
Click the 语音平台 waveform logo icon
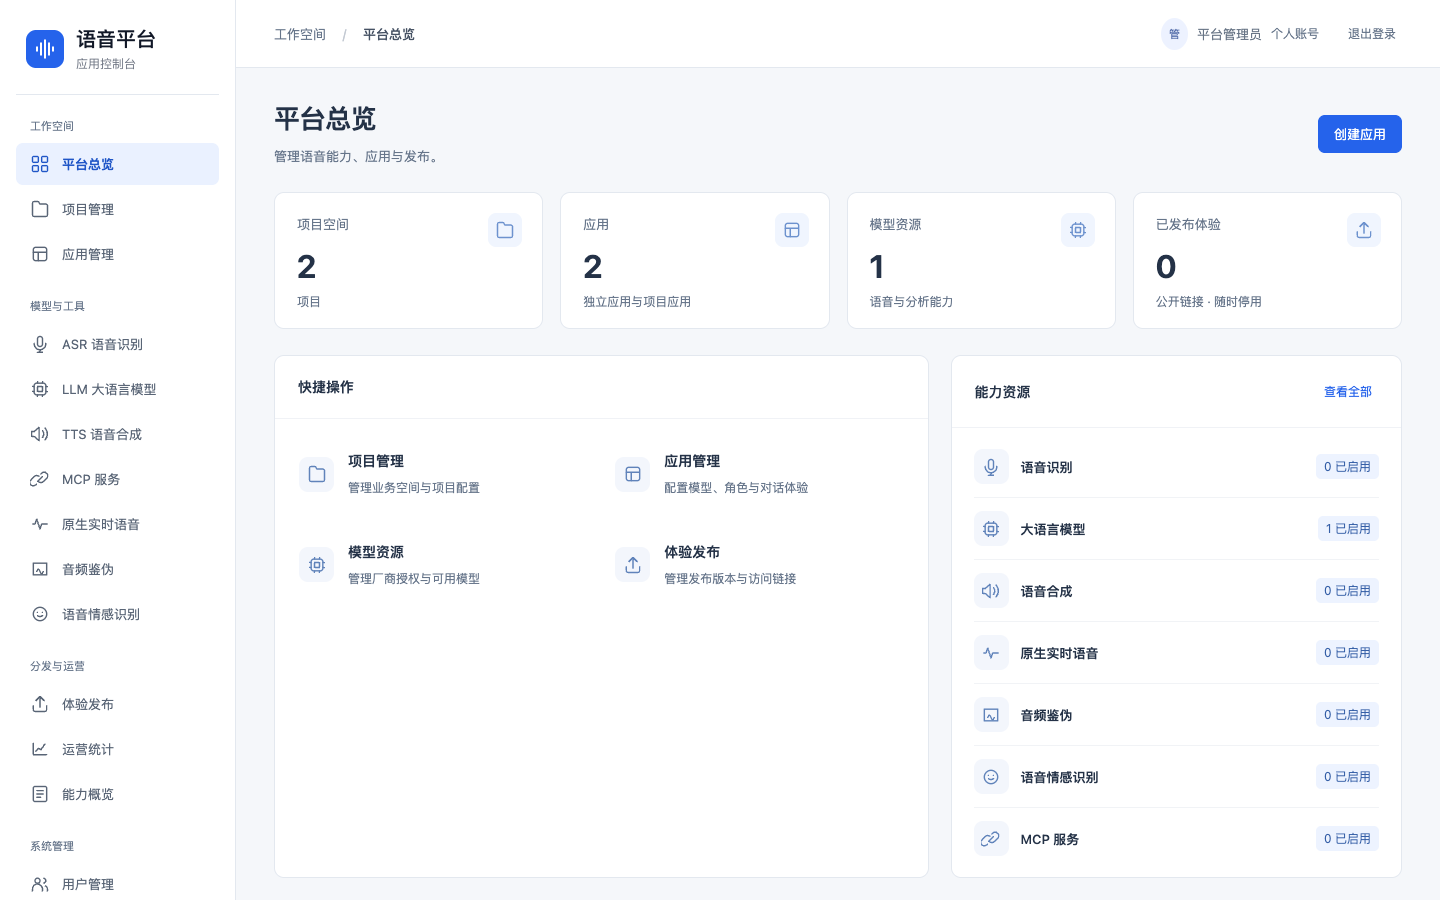[x=45, y=49]
